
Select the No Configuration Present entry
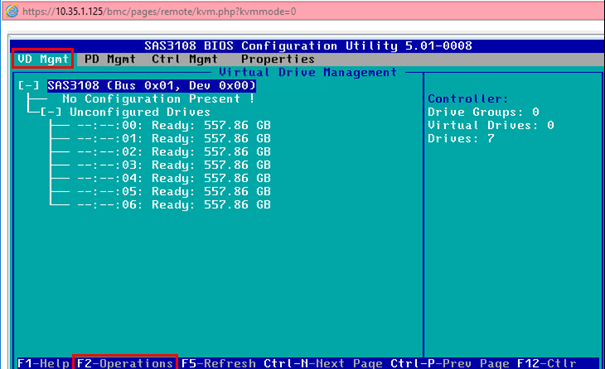(158, 99)
